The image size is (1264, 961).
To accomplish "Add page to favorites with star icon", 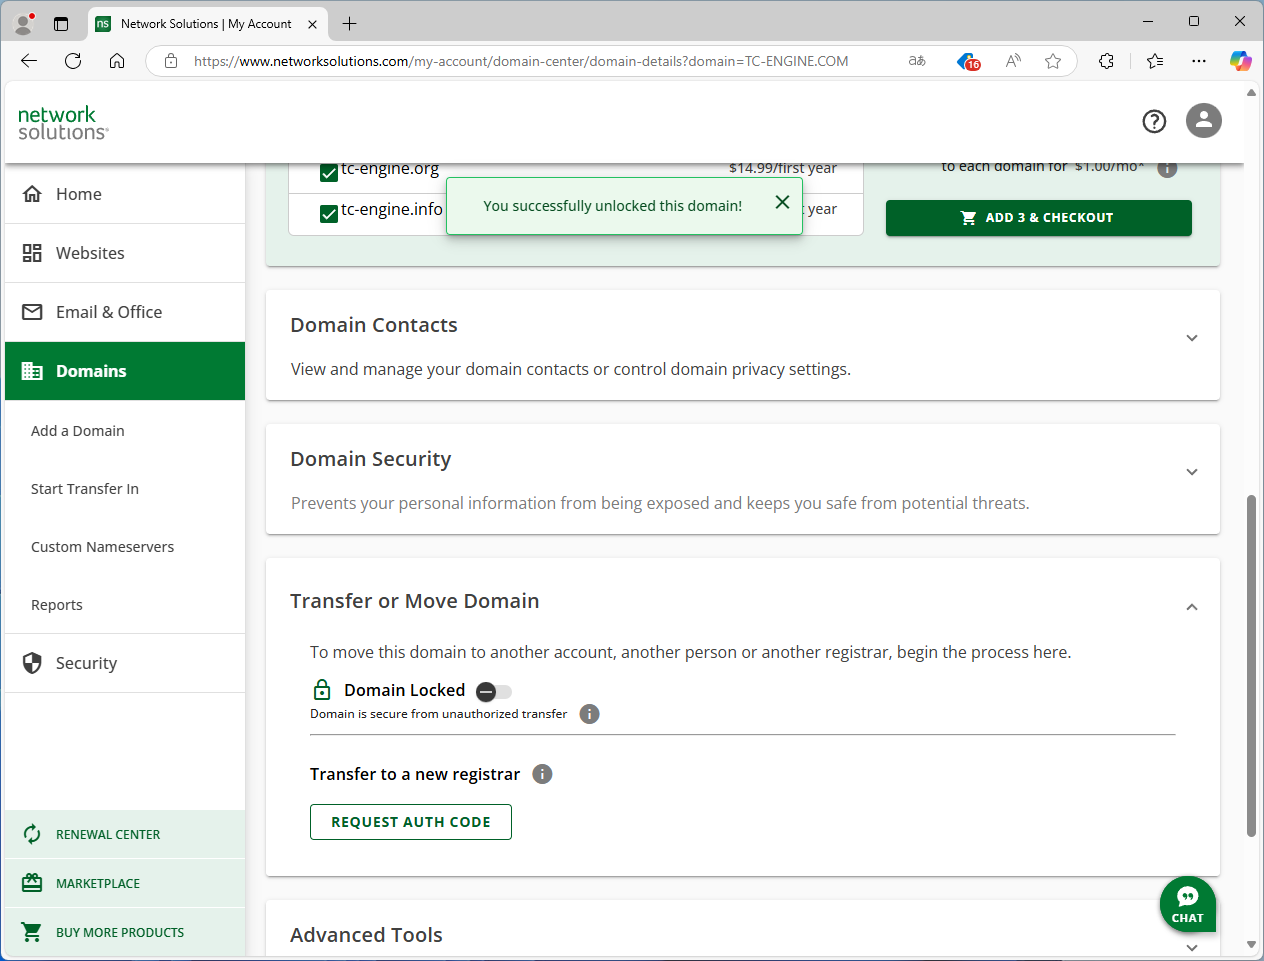I will coord(1053,61).
